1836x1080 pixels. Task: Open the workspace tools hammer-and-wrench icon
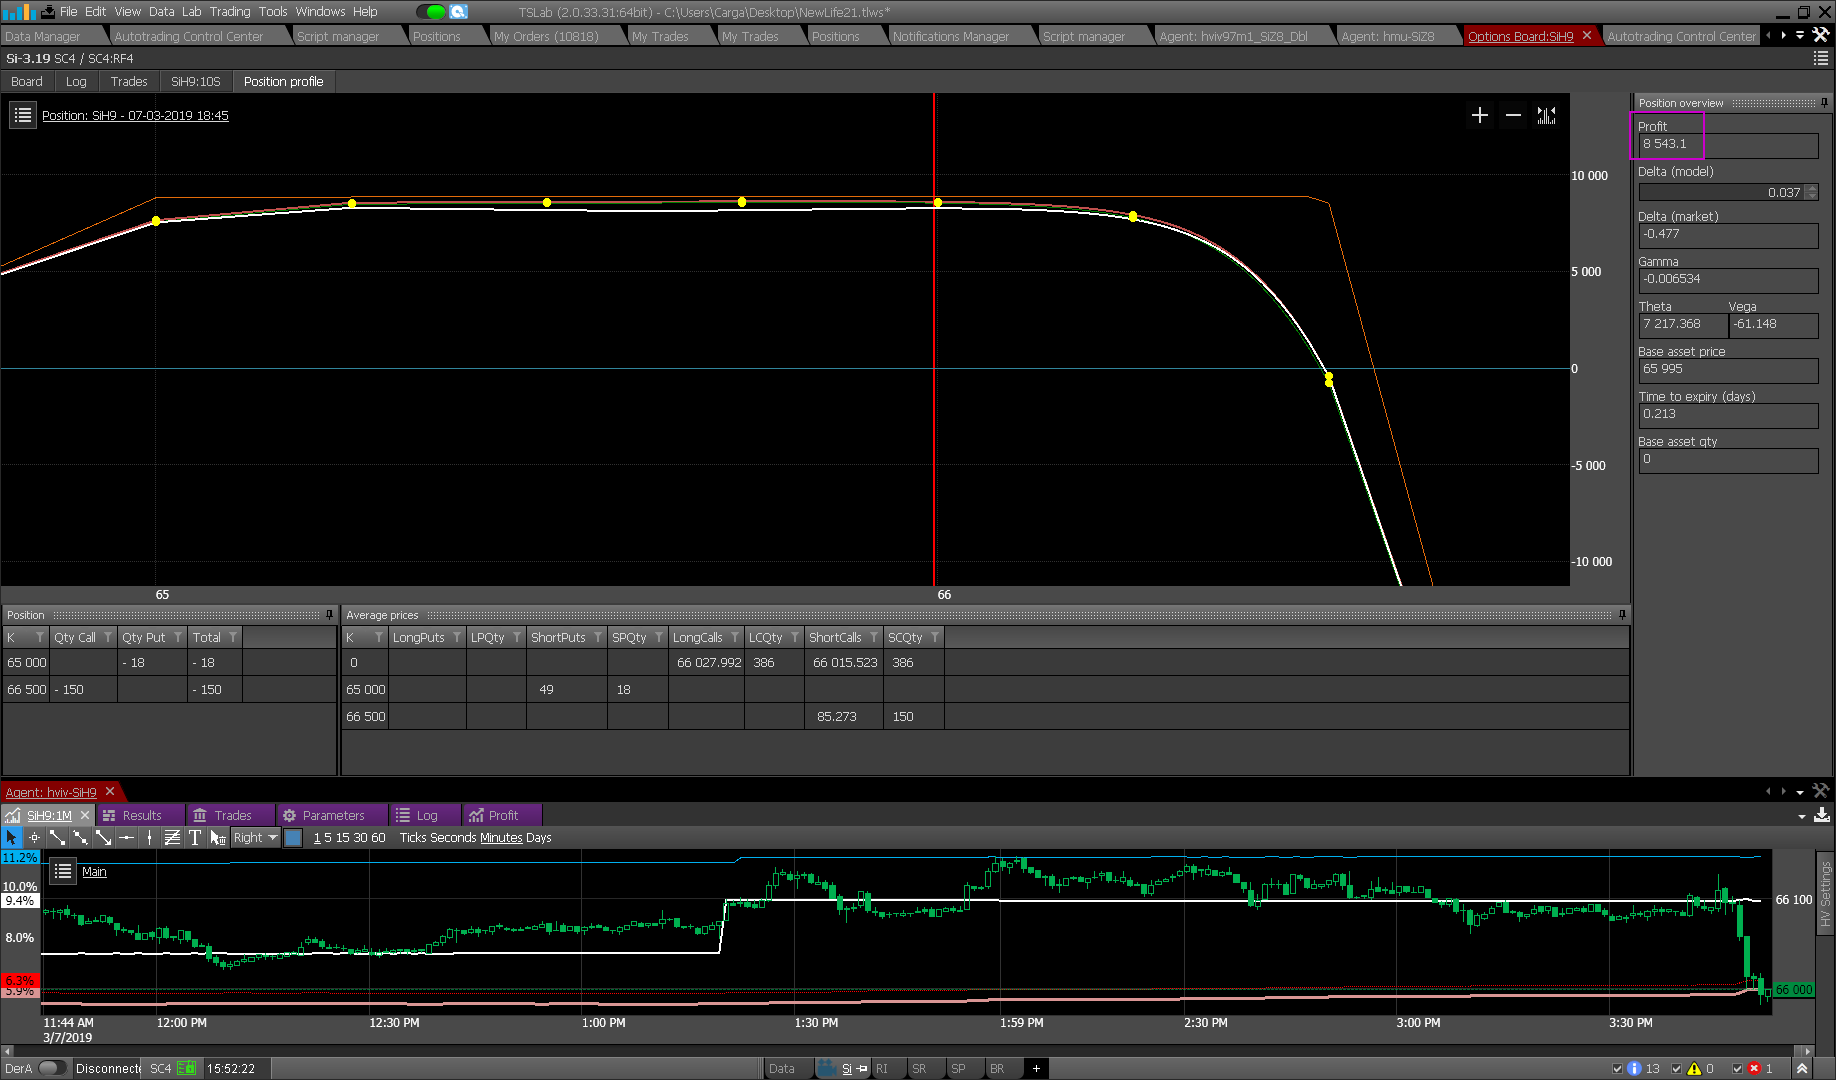(1821, 35)
